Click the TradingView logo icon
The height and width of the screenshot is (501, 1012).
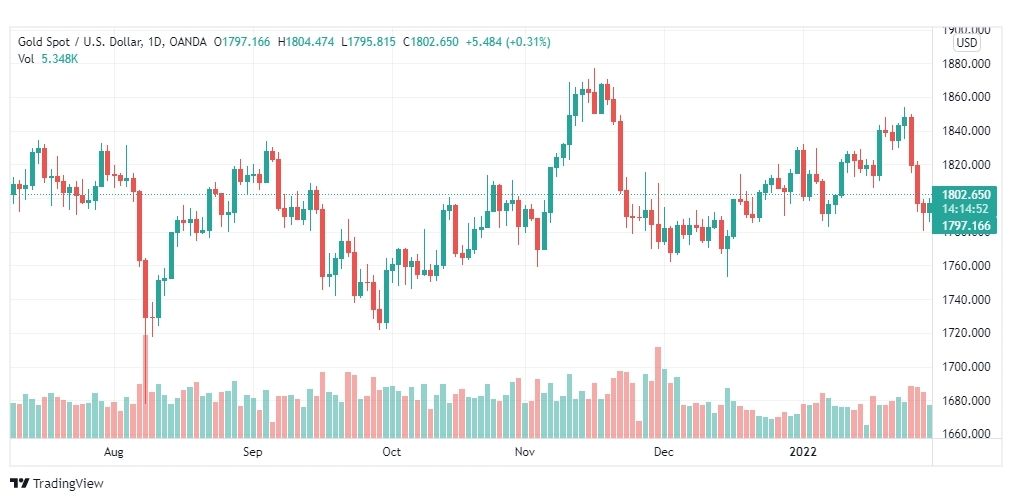click(x=20, y=483)
